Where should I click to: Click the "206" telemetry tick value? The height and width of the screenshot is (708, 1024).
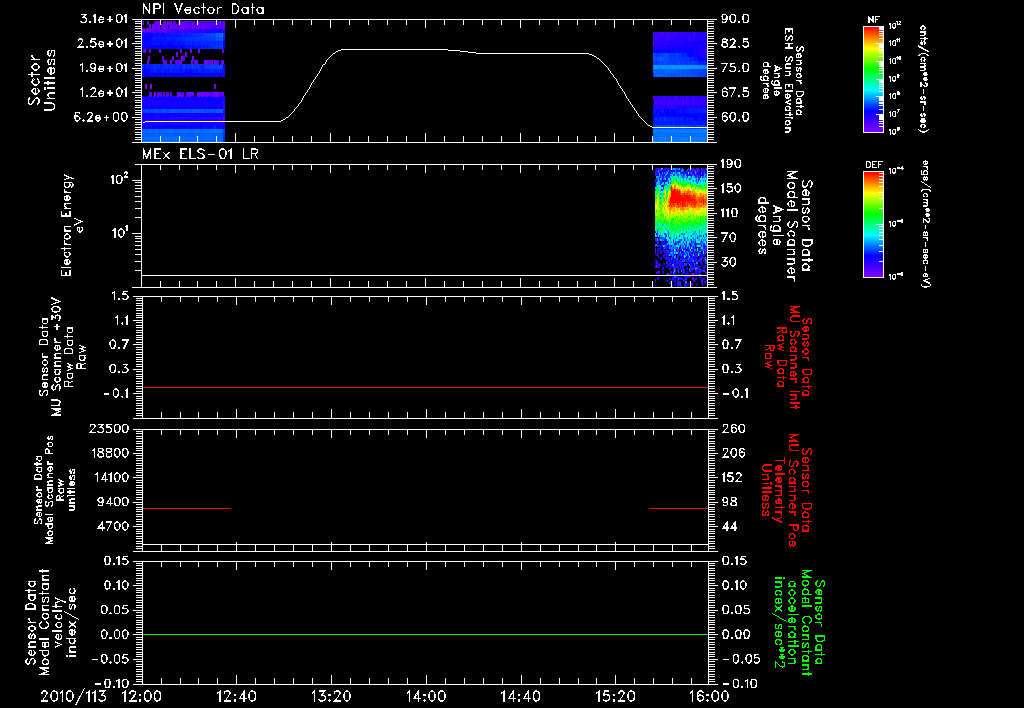coord(733,453)
